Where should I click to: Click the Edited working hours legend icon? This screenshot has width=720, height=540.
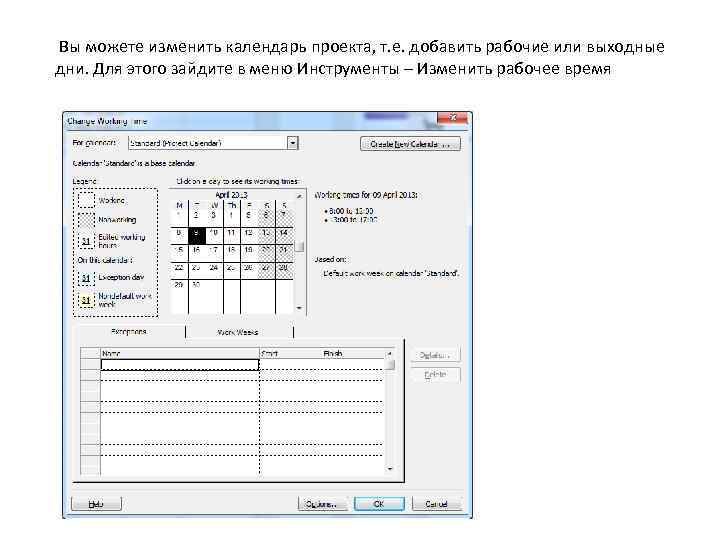pos(86,241)
